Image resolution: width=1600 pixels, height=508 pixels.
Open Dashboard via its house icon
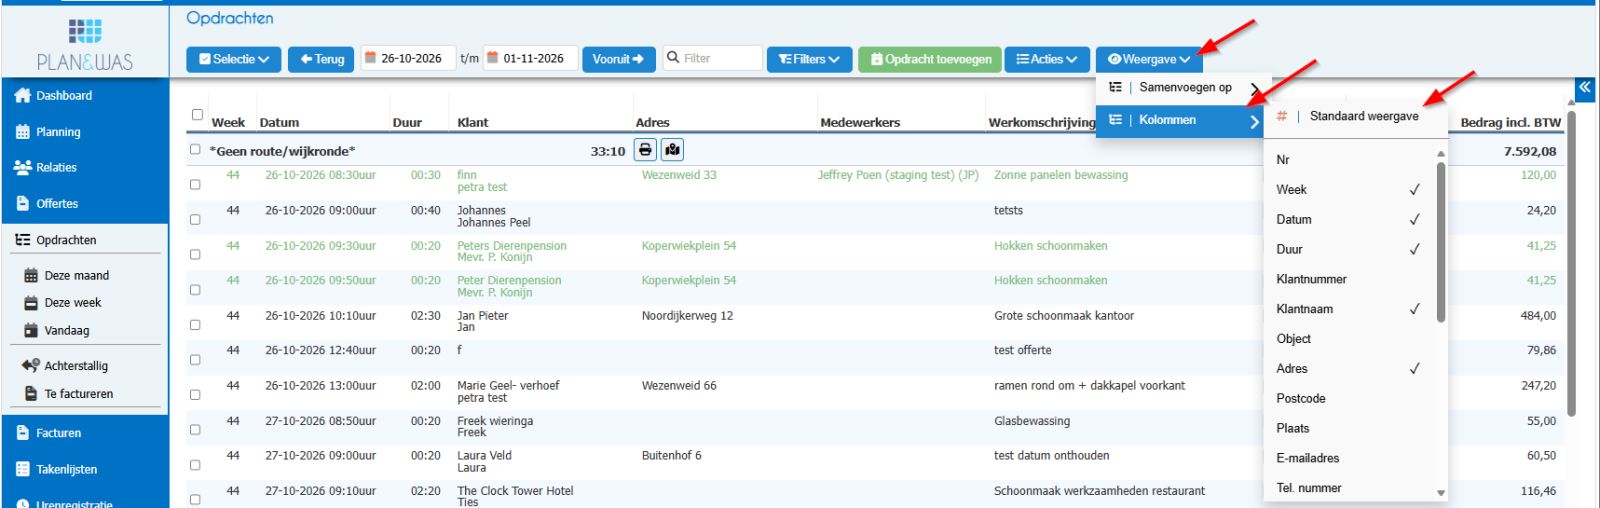tap(23, 95)
